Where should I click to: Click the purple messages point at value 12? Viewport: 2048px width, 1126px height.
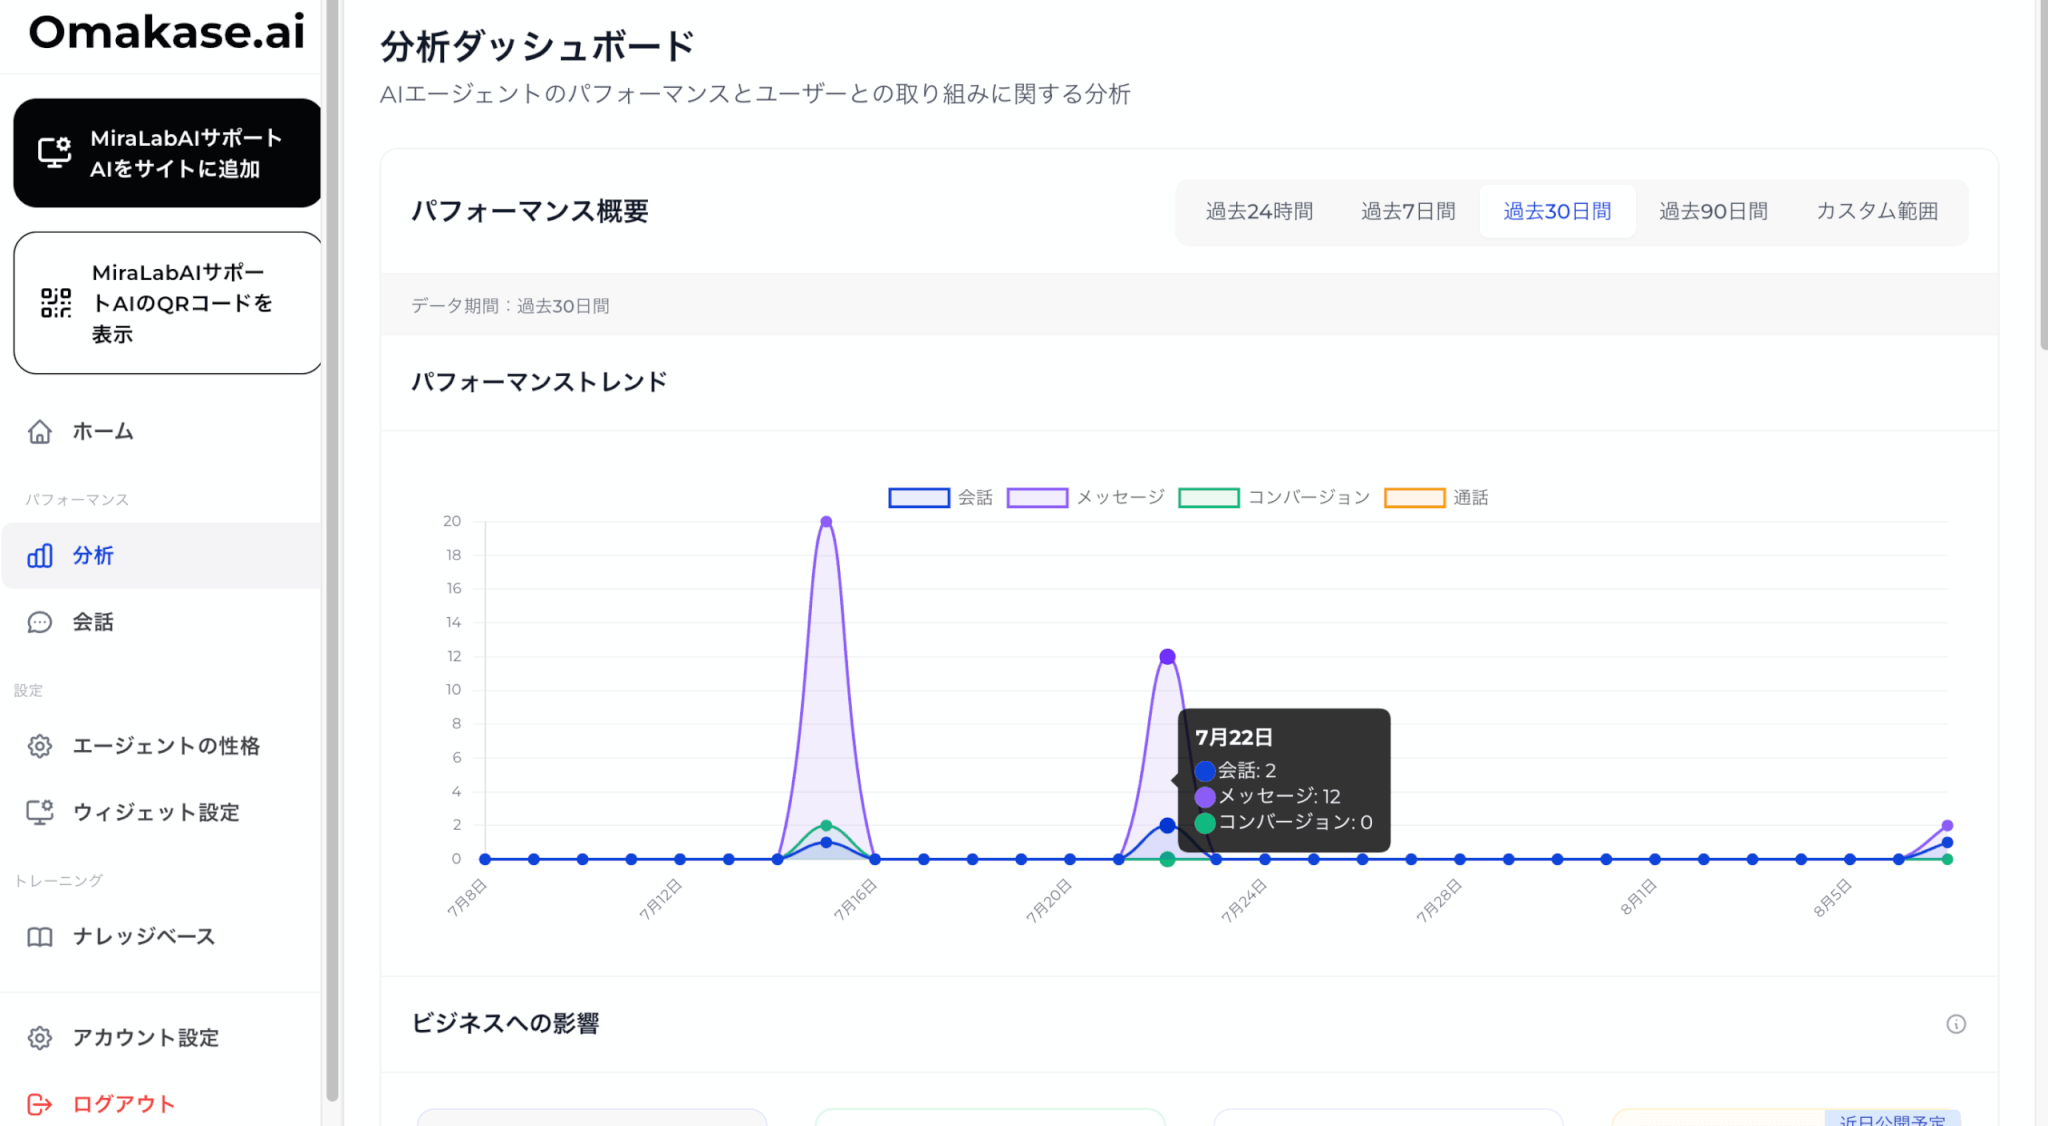click(x=1167, y=657)
